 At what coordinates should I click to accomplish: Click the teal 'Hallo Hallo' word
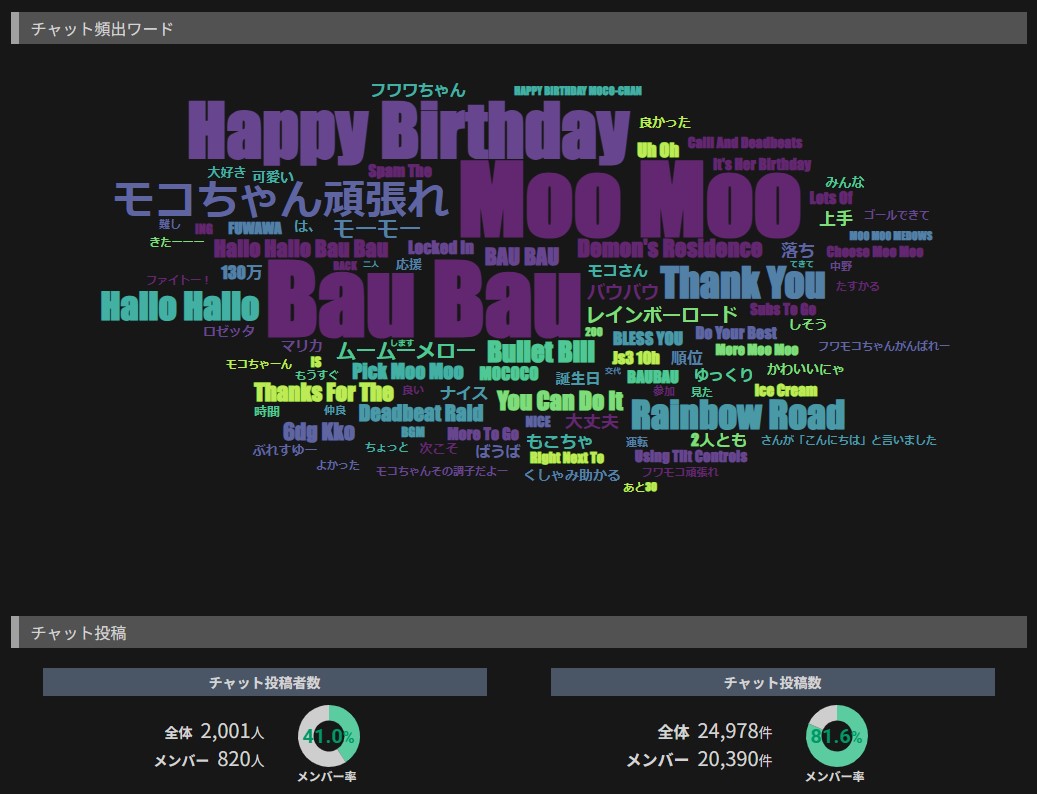point(180,307)
